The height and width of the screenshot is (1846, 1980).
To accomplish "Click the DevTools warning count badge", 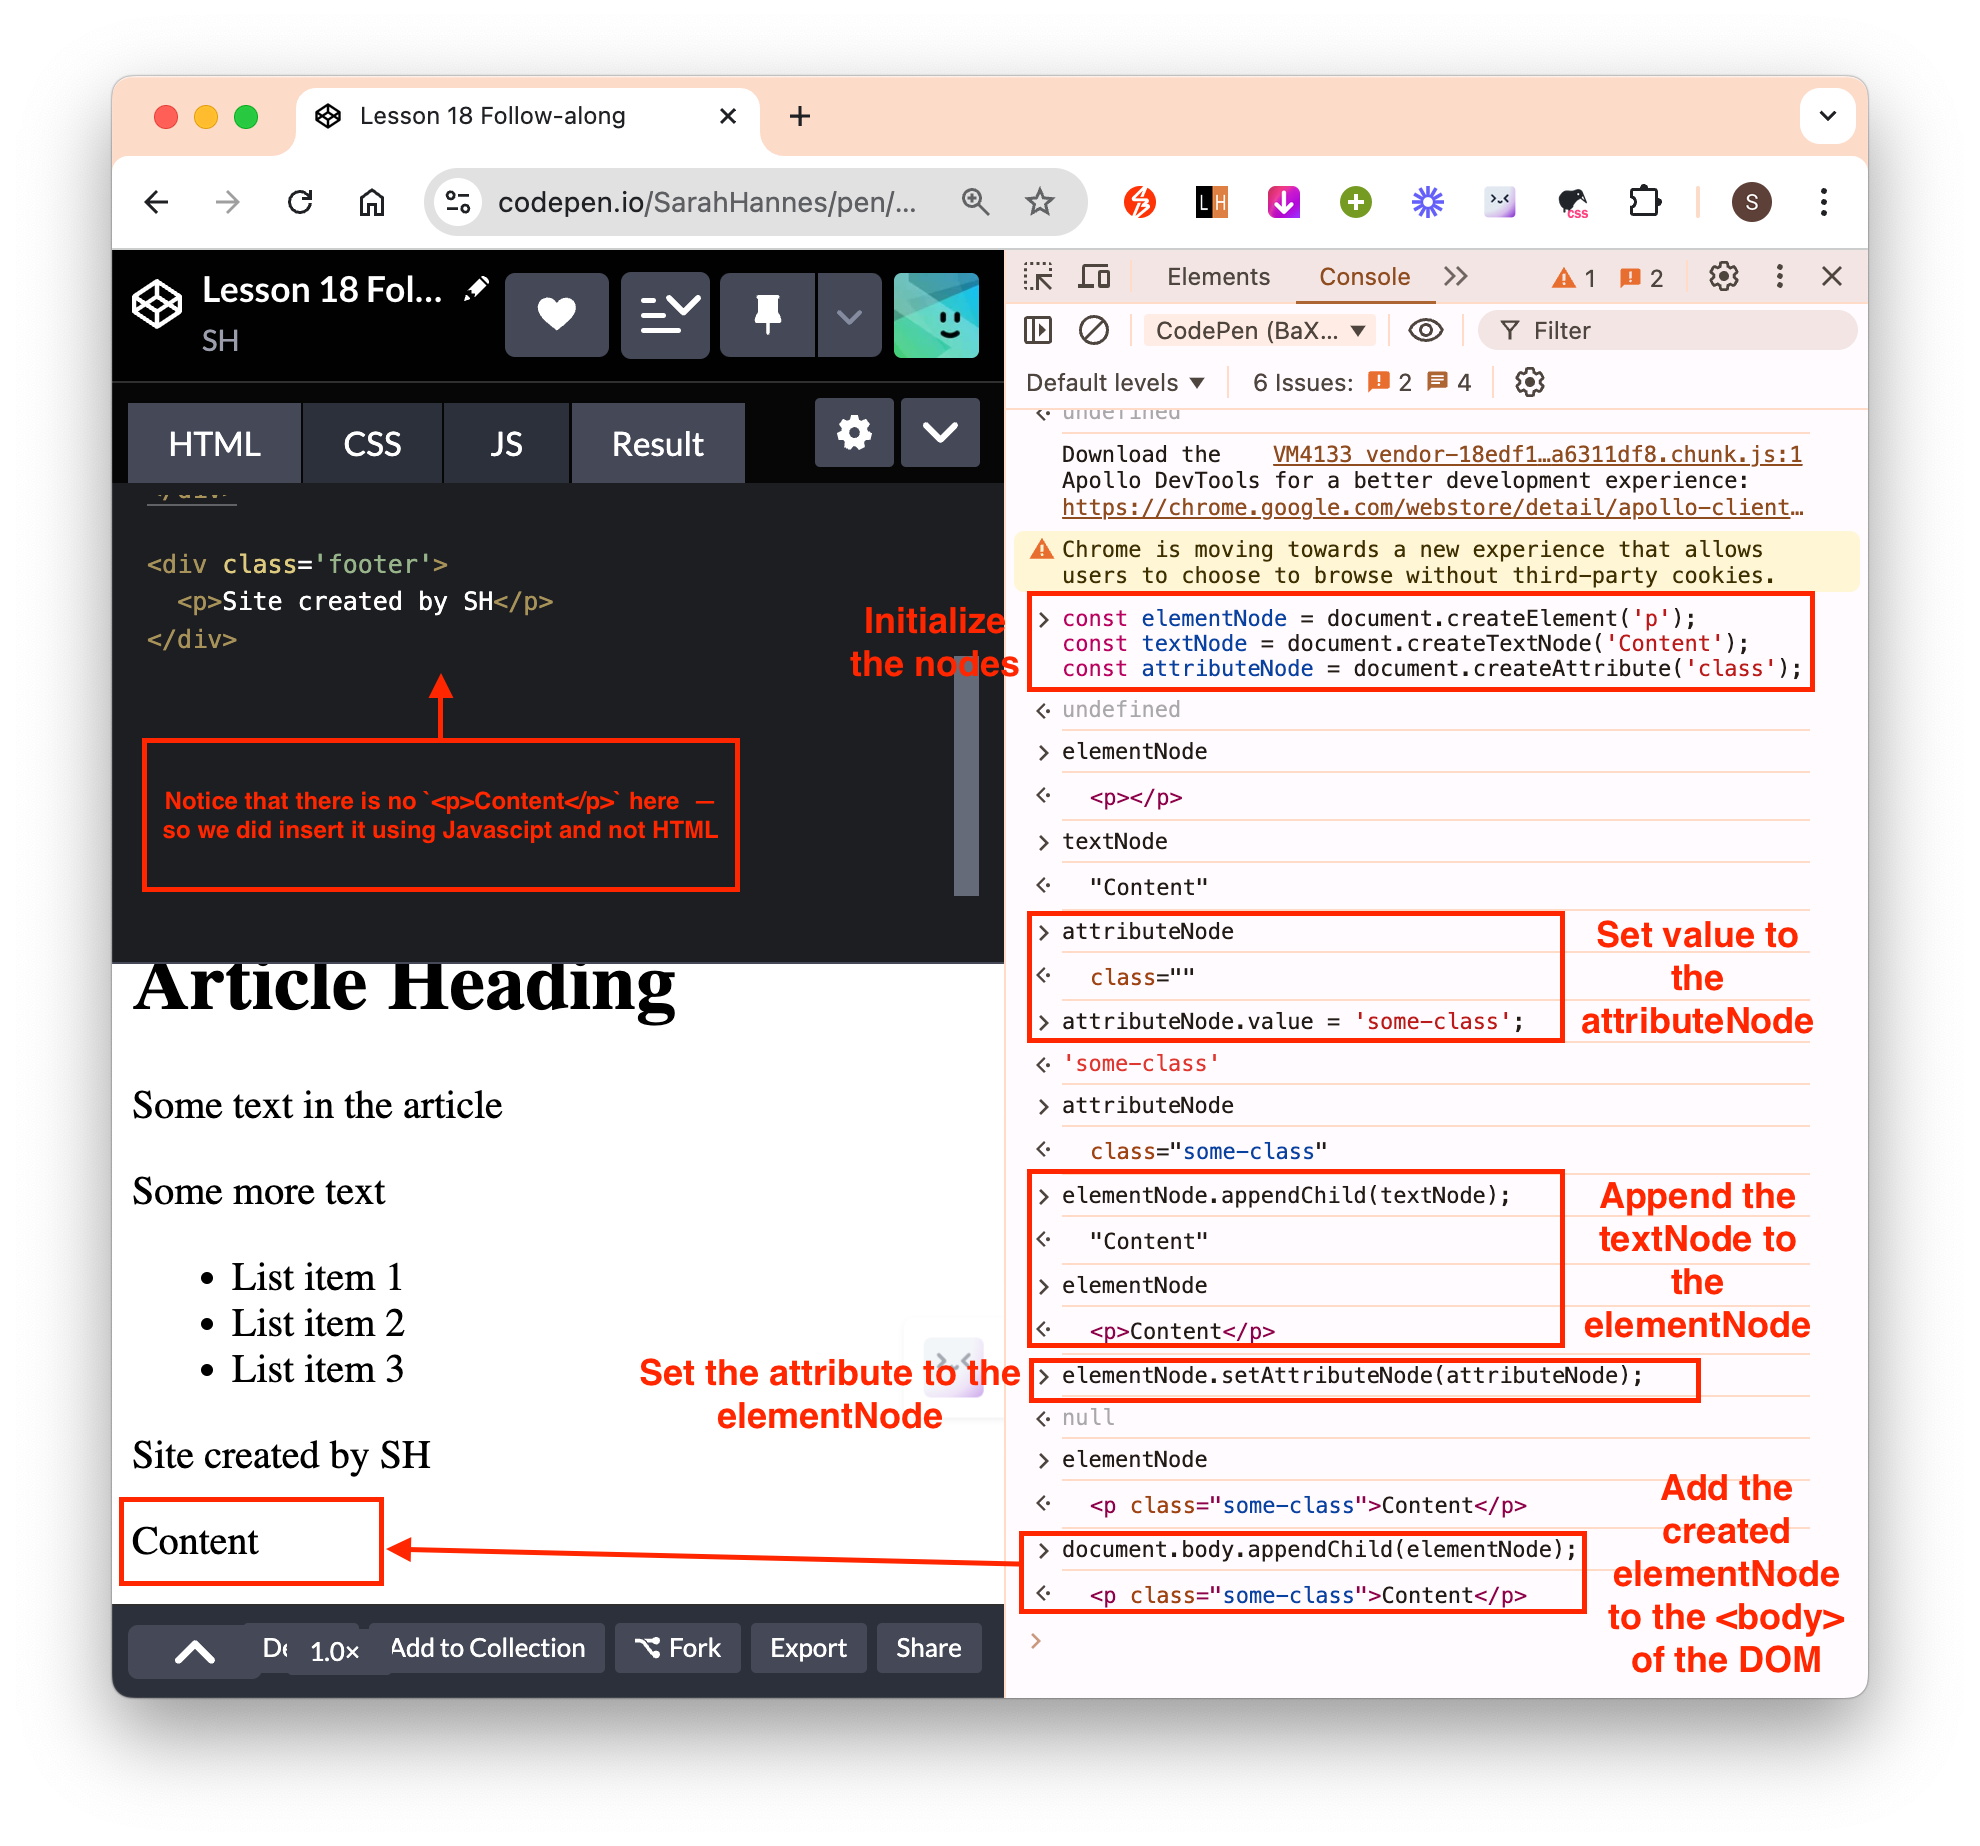I will (x=1573, y=278).
